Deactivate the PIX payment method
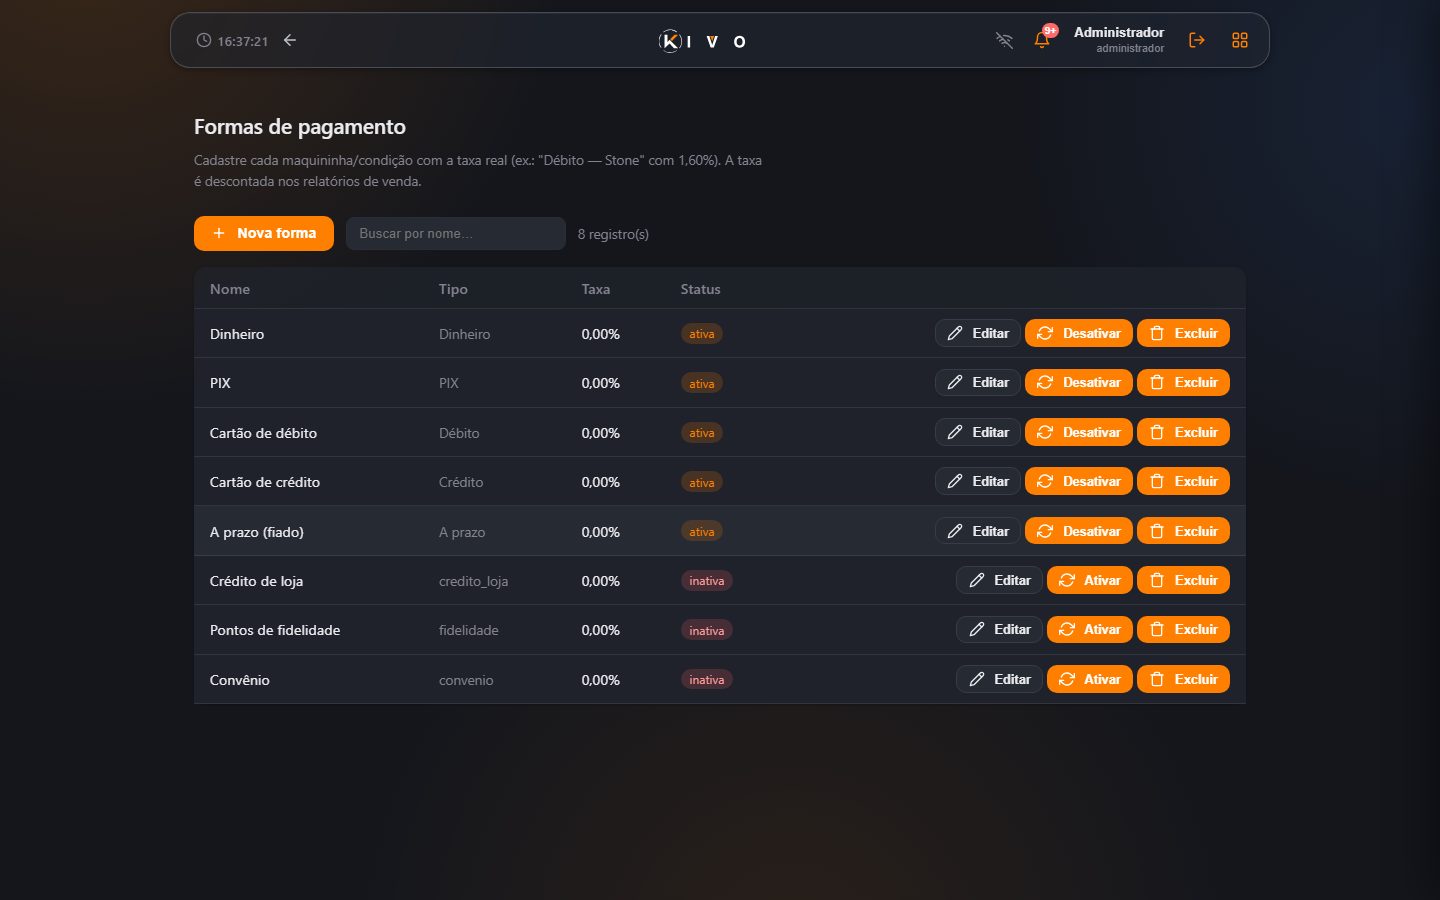Viewport: 1440px width, 900px height. pyautogui.click(x=1079, y=382)
